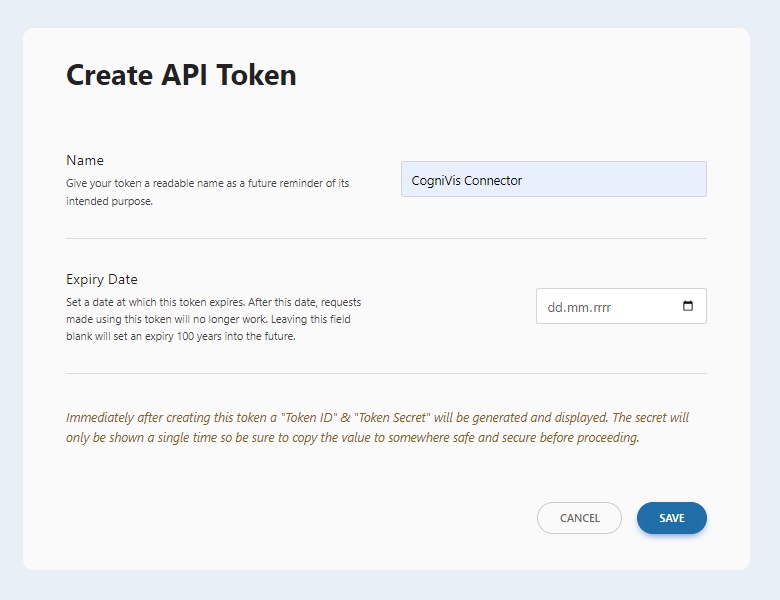780x600 pixels.
Task: Click the divider line below the Name section
Action: point(386,238)
